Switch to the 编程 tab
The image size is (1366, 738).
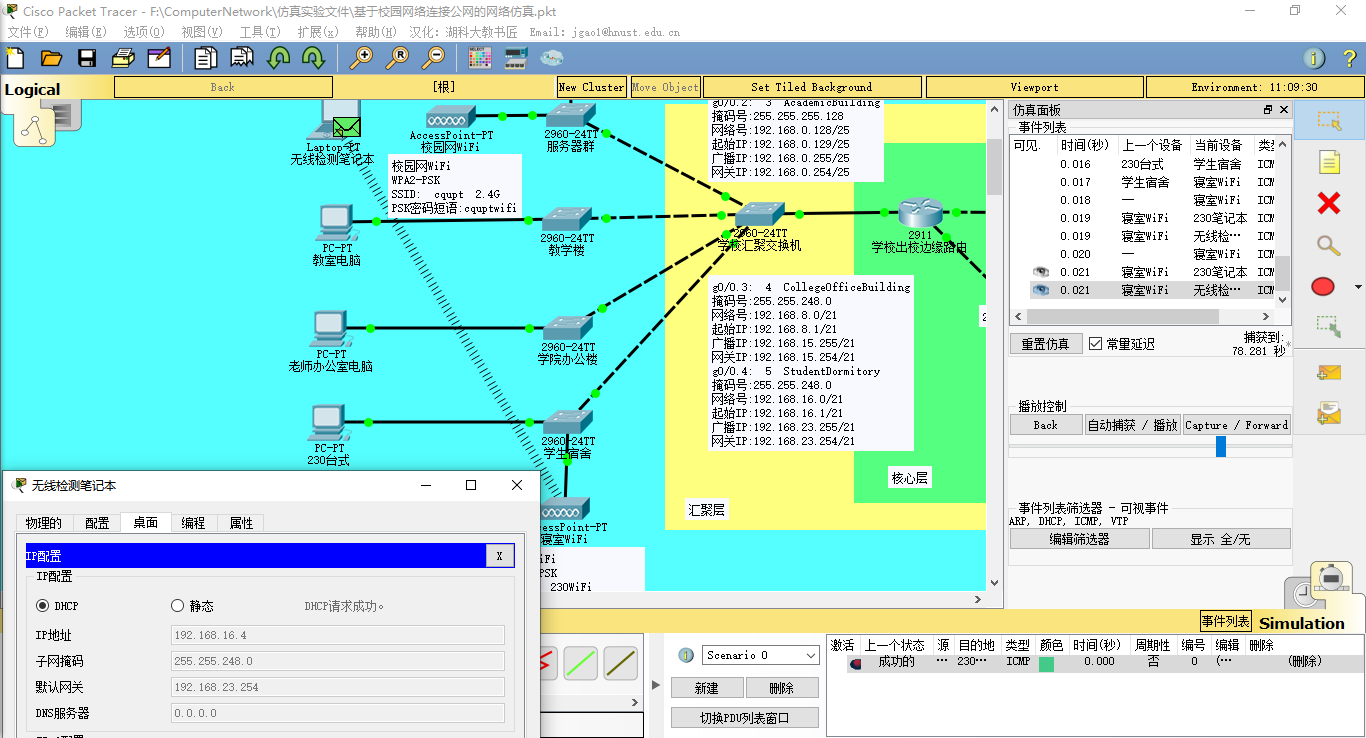click(193, 523)
